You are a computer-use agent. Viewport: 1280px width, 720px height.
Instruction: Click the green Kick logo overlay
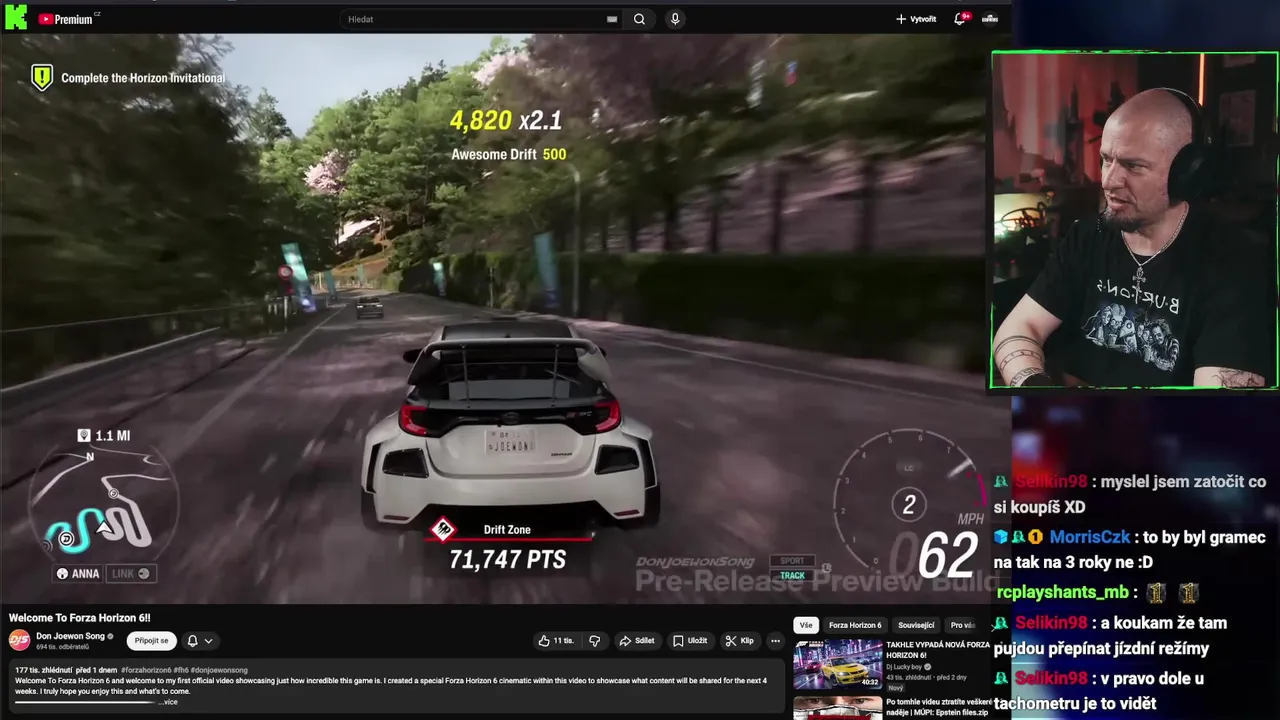pyautogui.click(x=16, y=16)
